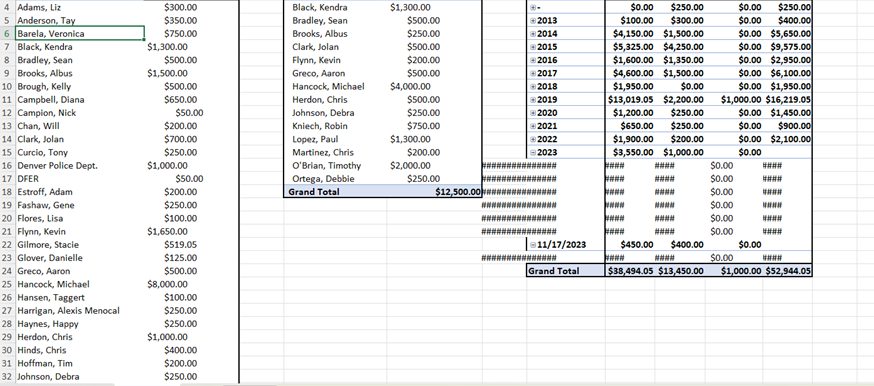Click the Hinds, Chris cell

pos(80,350)
